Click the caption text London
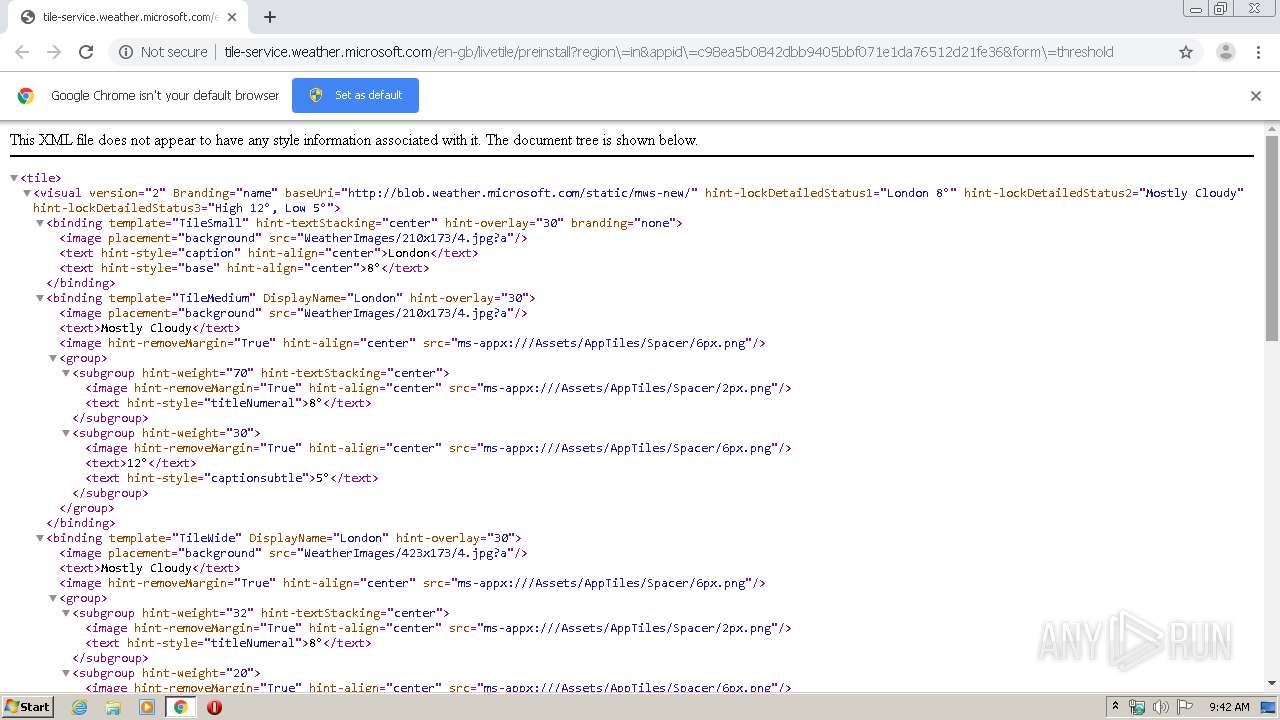Image resolution: width=1280 pixels, height=720 pixels. pyautogui.click(x=409, y=253)
